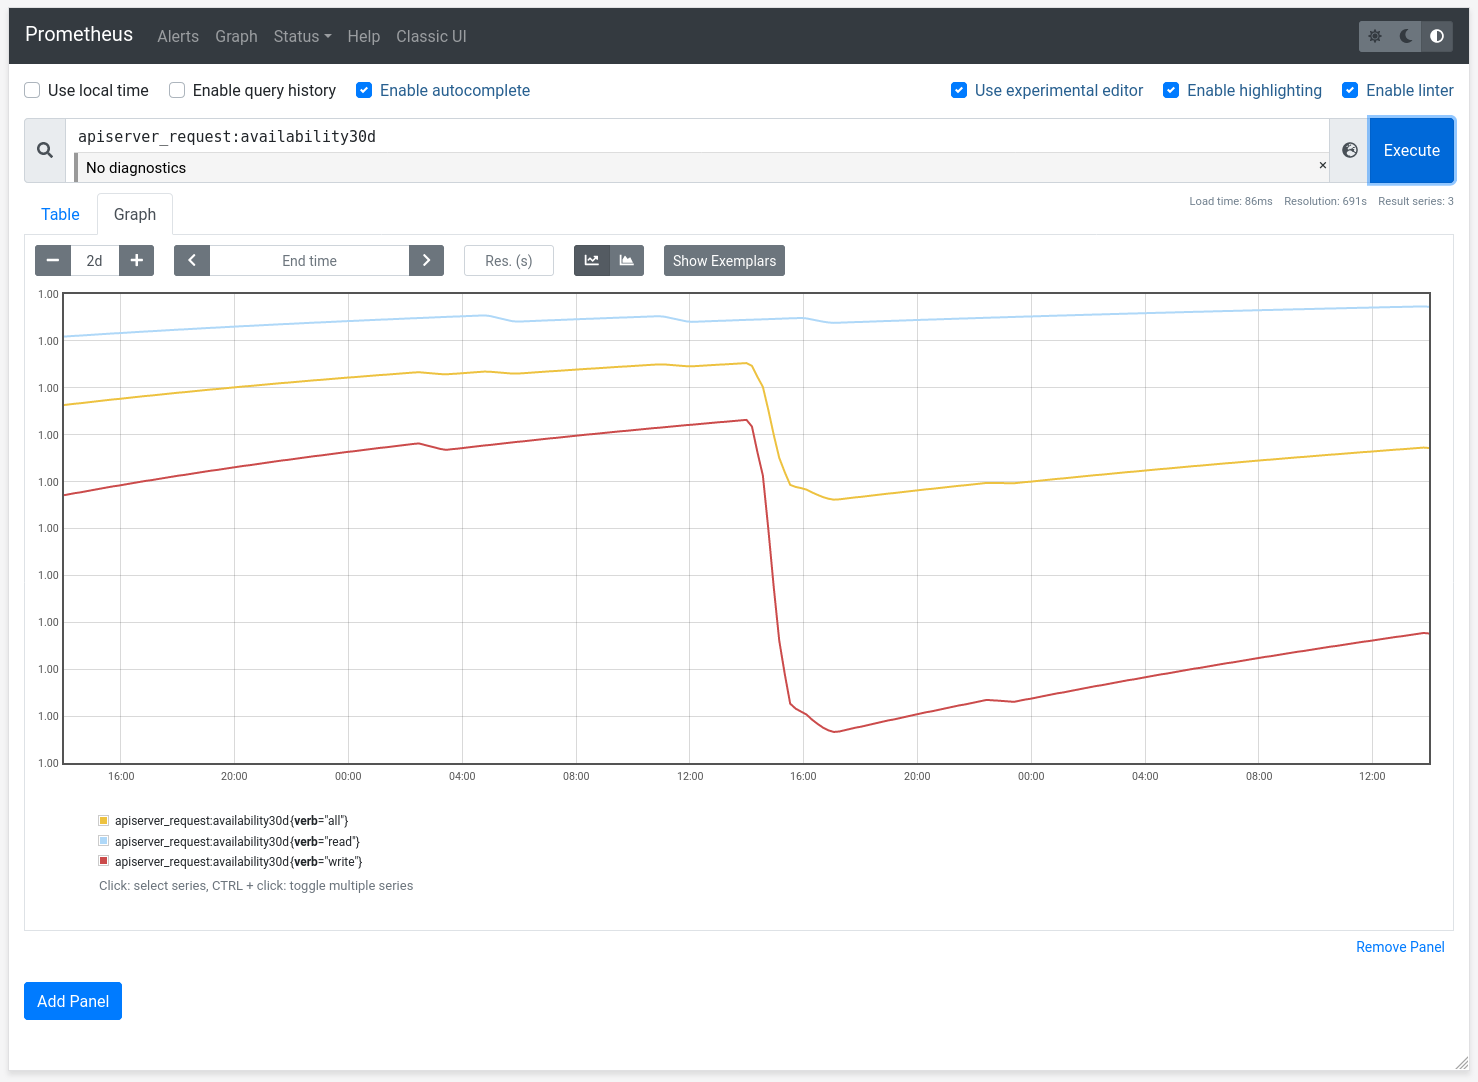1478x1082 pixels.
Task: Uncheck Enable linter
Action: coord(1350,90)
